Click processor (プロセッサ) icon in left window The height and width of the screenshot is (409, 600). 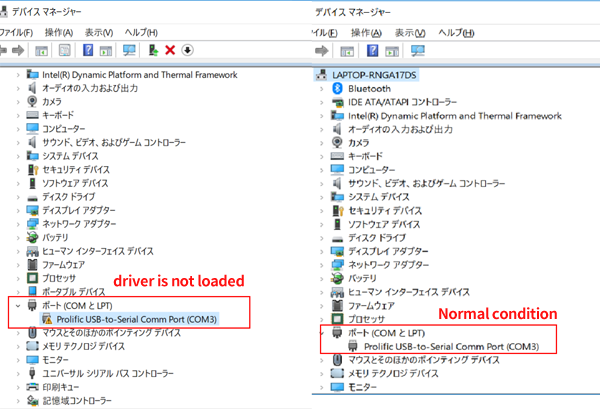tap(33, 278)
